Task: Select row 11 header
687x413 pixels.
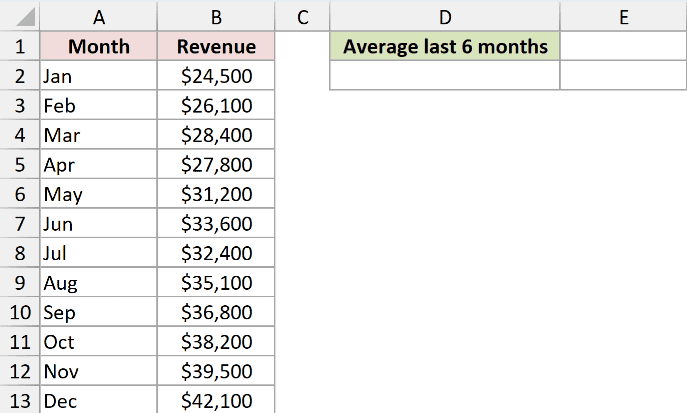Action: pyautogui.click(x=20, y=342)
